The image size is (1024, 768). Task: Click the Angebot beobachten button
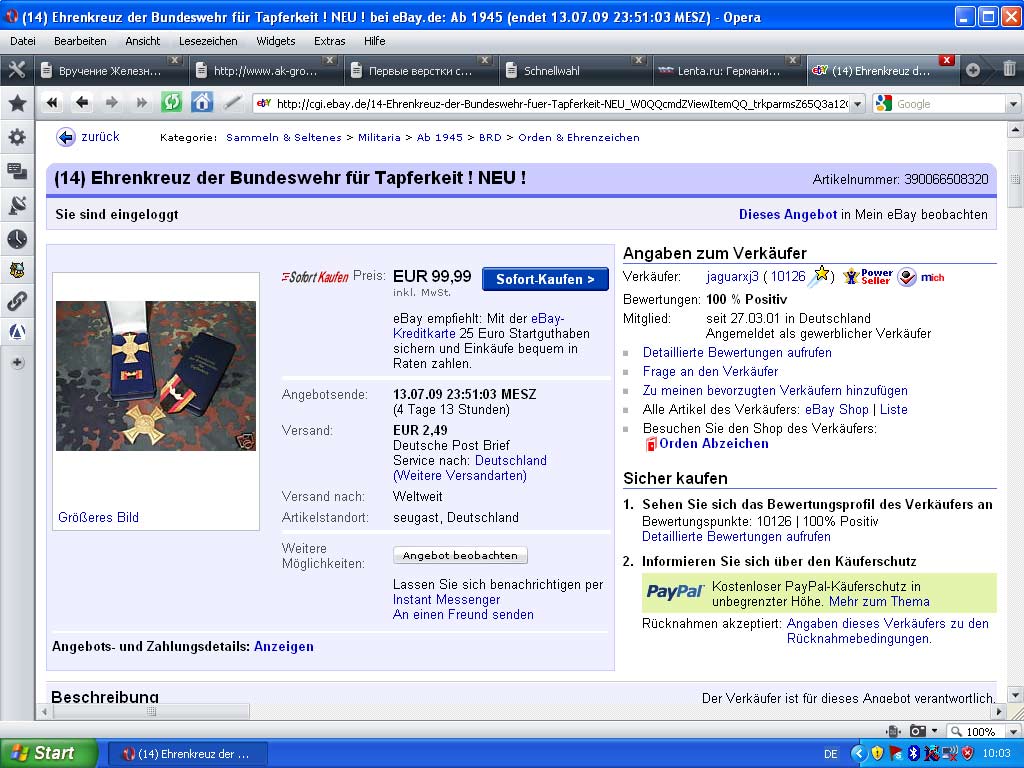tap(460, 555)
